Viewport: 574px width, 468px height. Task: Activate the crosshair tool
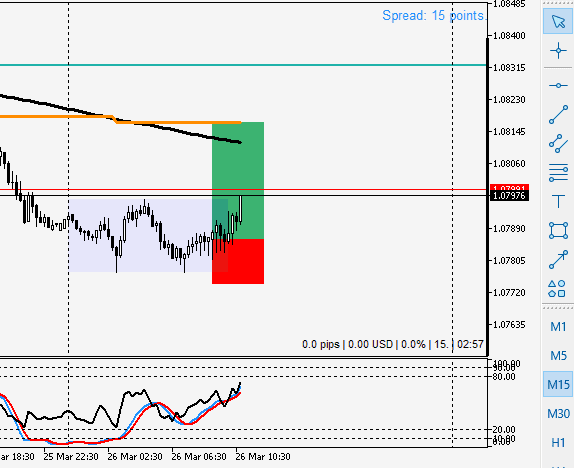(558, 51)
